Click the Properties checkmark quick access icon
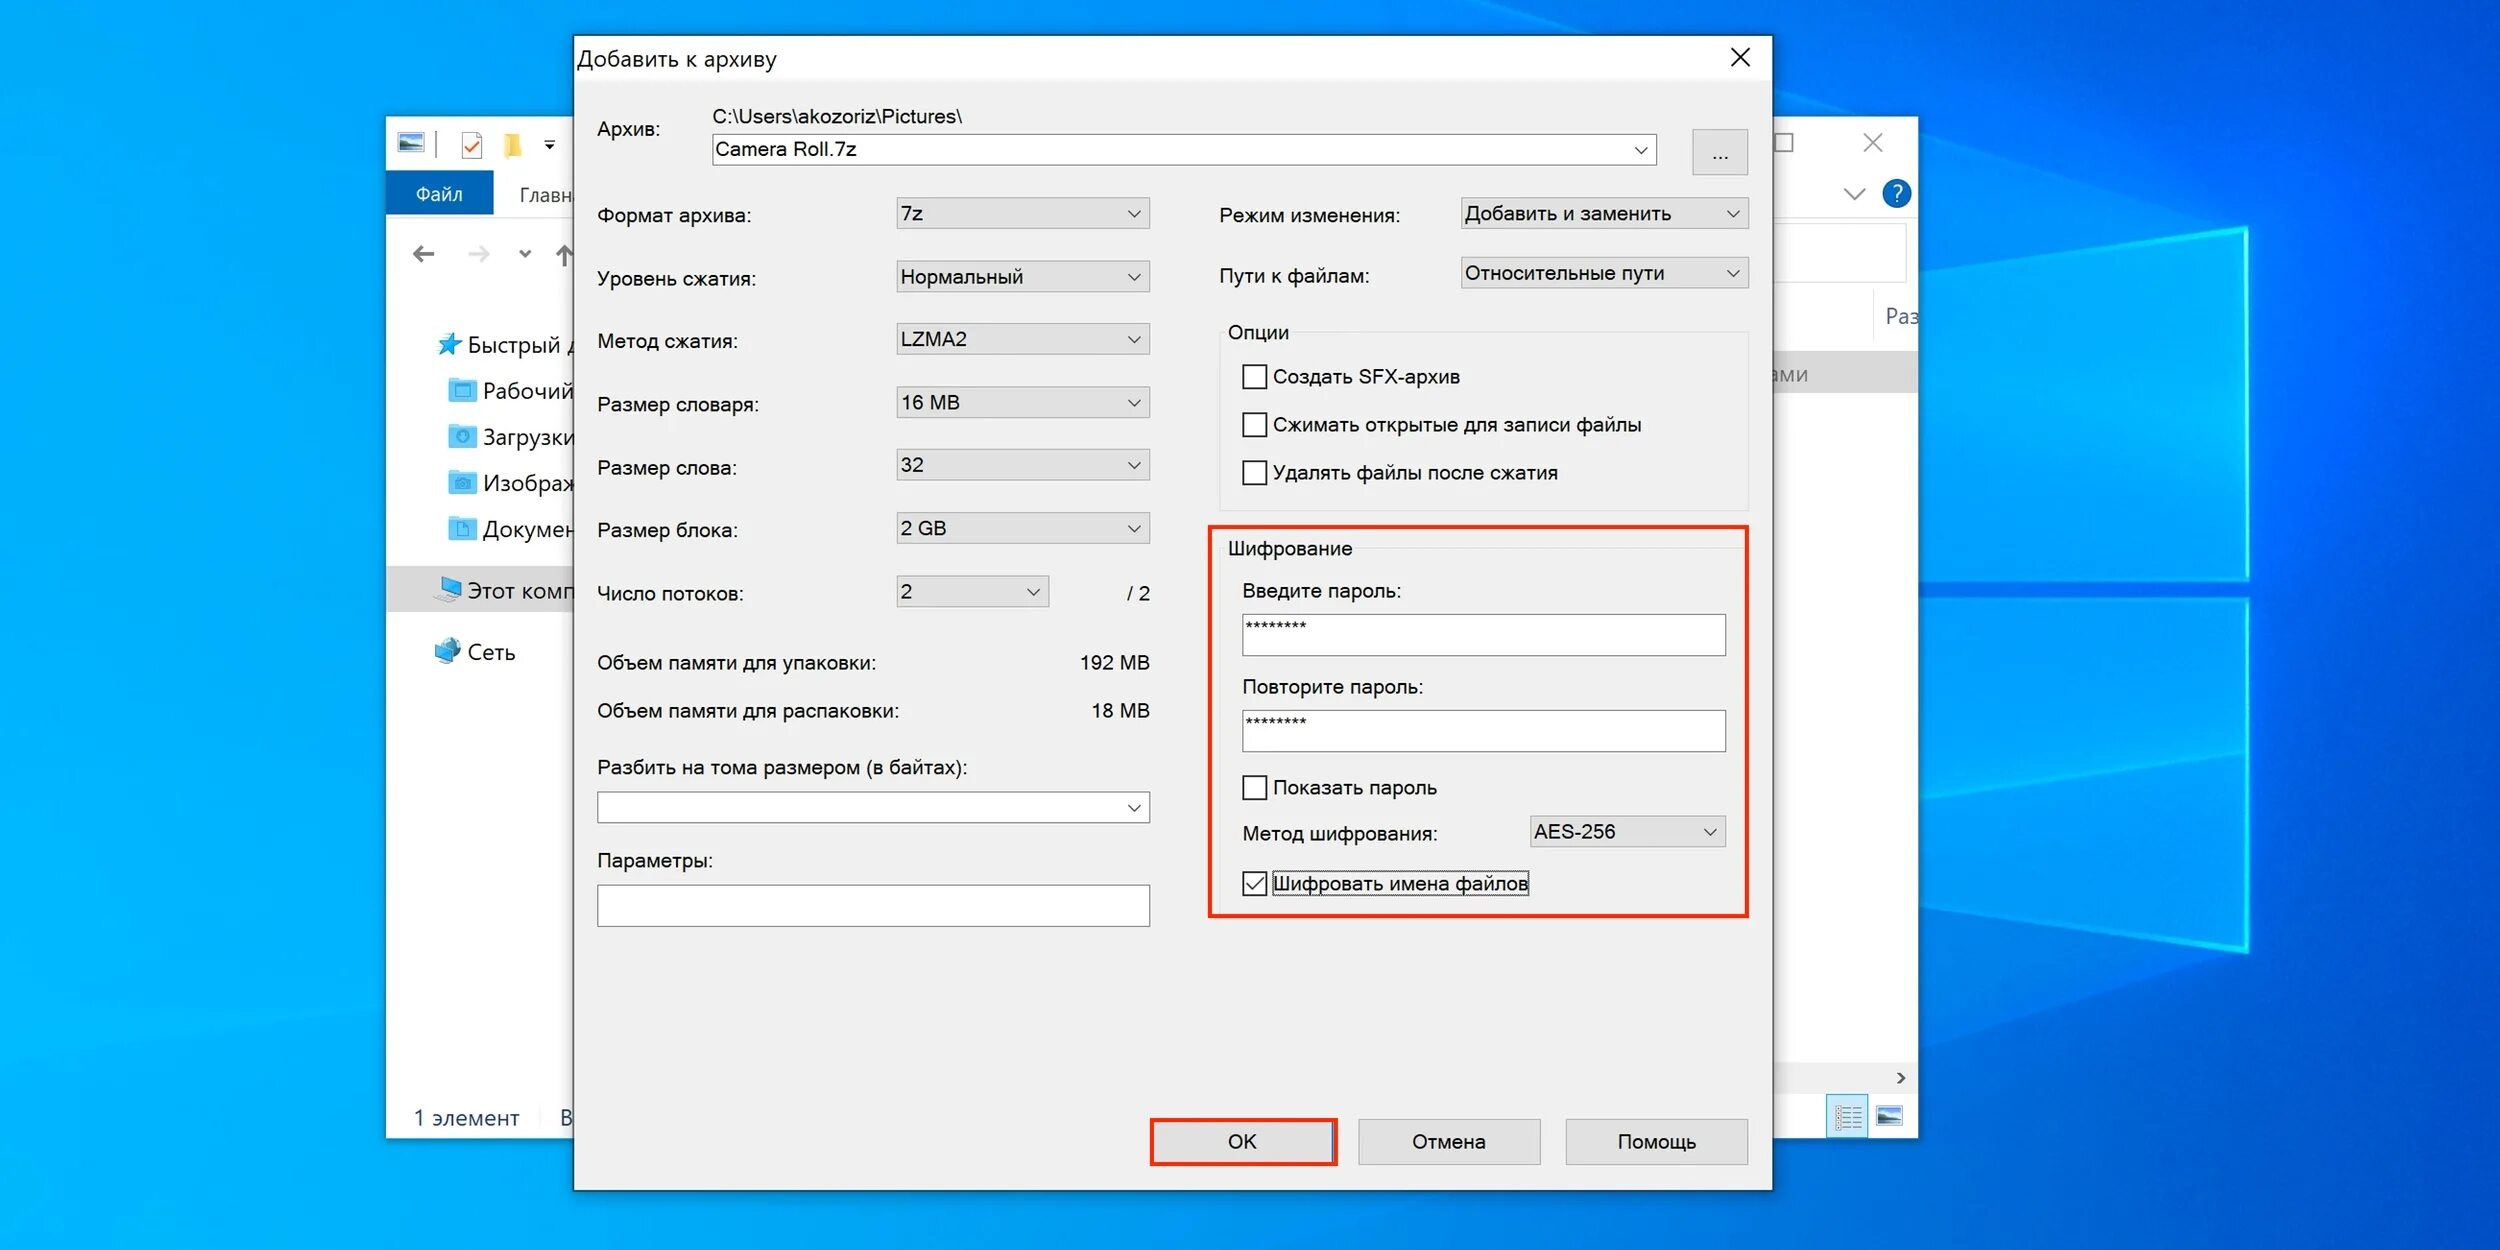 (472, 145)
